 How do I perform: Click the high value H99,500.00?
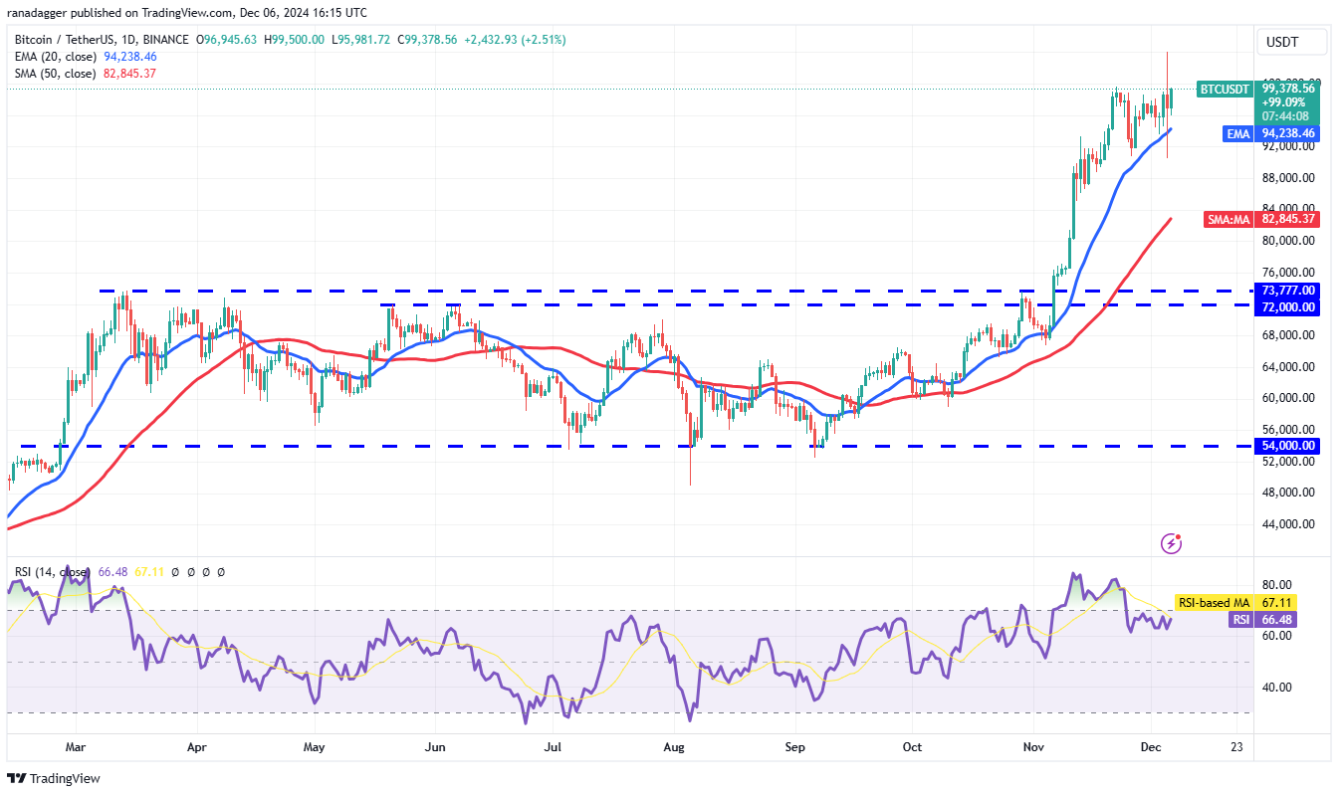pyautogui.click(x=294, y=40)
